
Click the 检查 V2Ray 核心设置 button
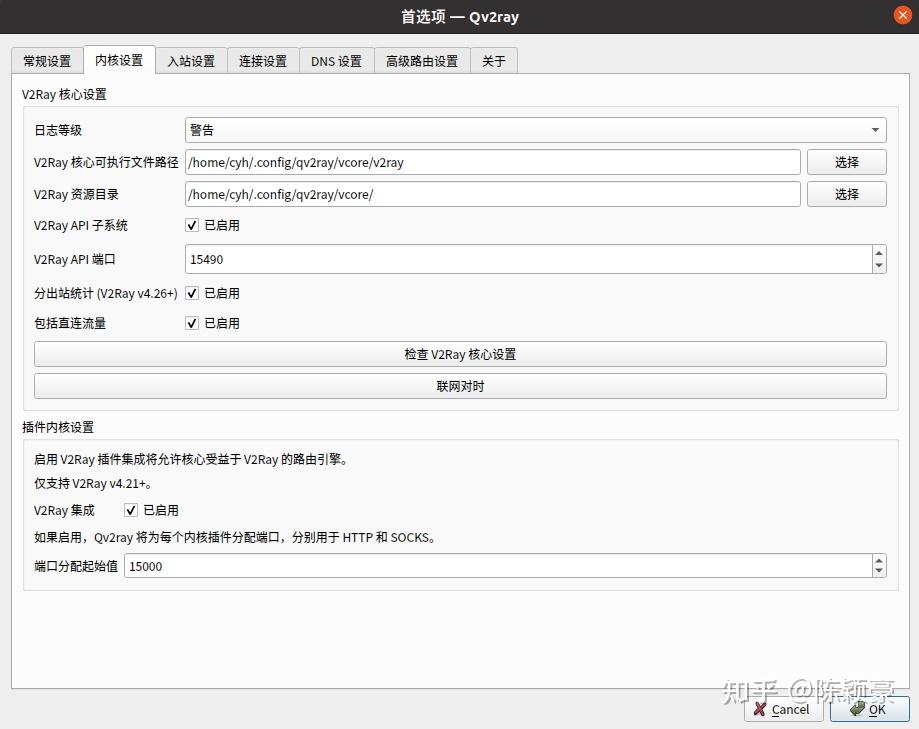(x=460, y=355)
